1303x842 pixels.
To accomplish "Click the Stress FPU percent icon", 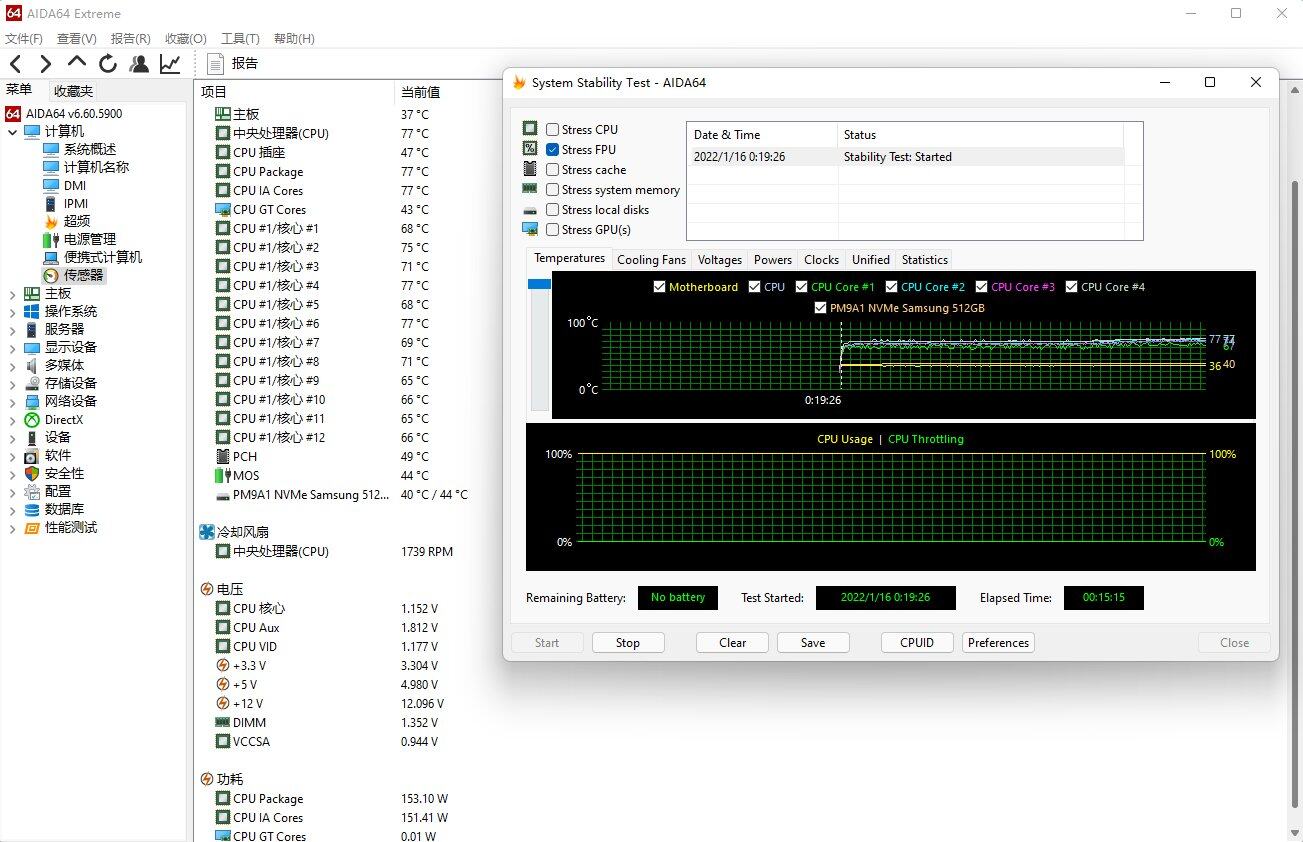I will [530, 149].
